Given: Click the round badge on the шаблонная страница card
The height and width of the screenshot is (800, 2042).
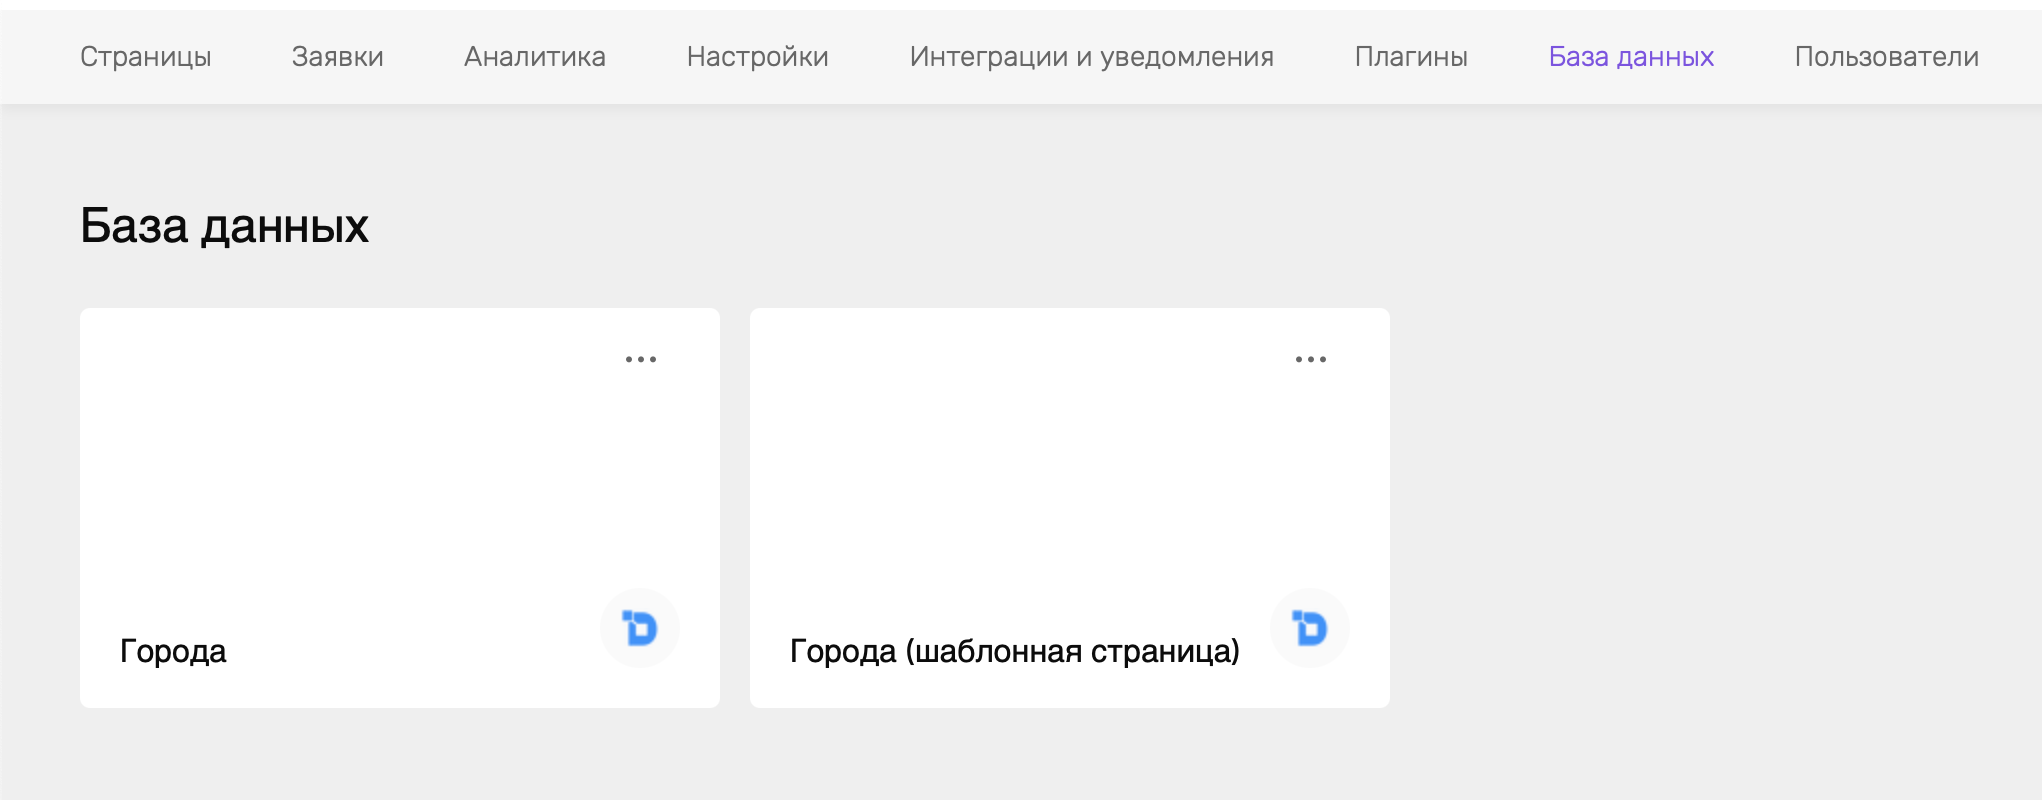Looking at the screenshot, I should point(1310,628).
